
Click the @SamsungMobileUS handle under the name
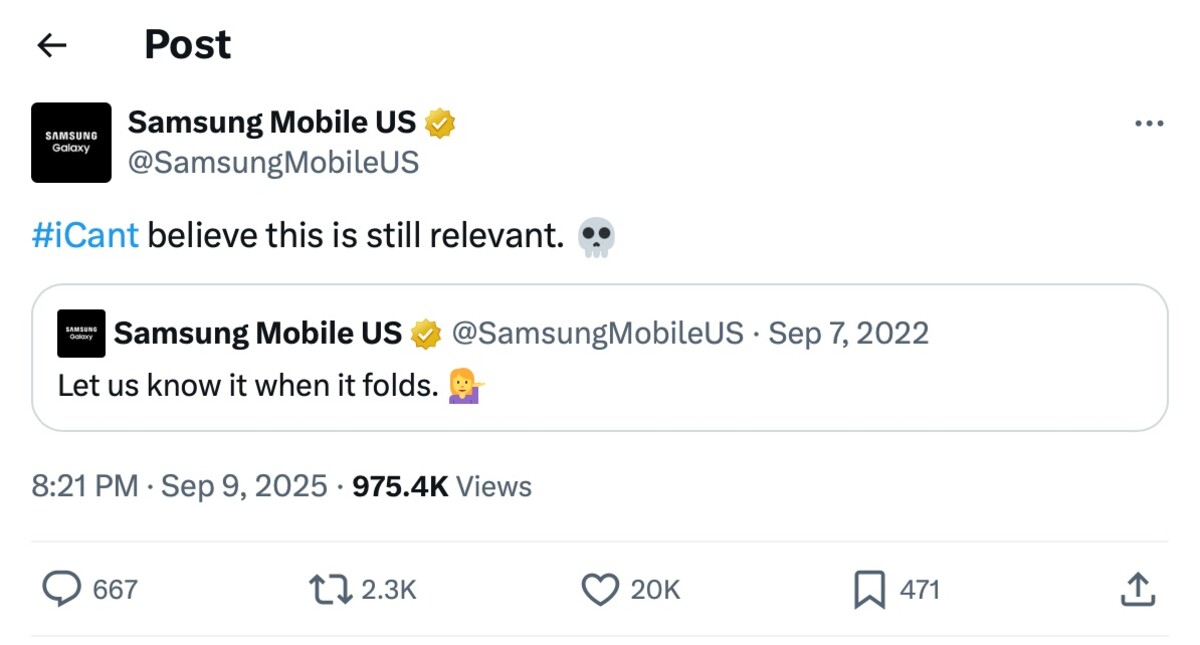tap(273, 162)
